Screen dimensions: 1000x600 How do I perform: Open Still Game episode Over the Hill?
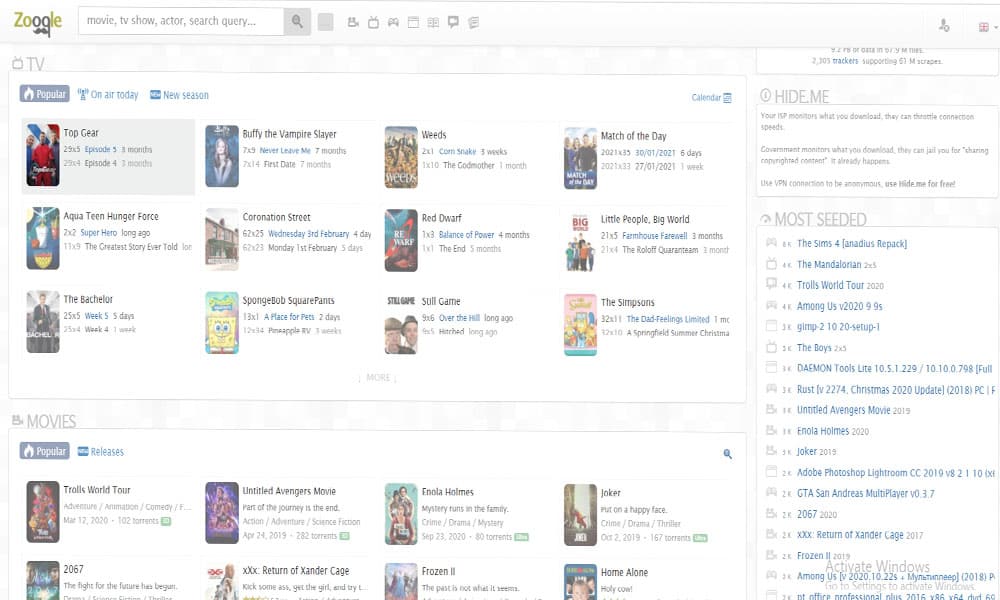click(x=459, y=318)
